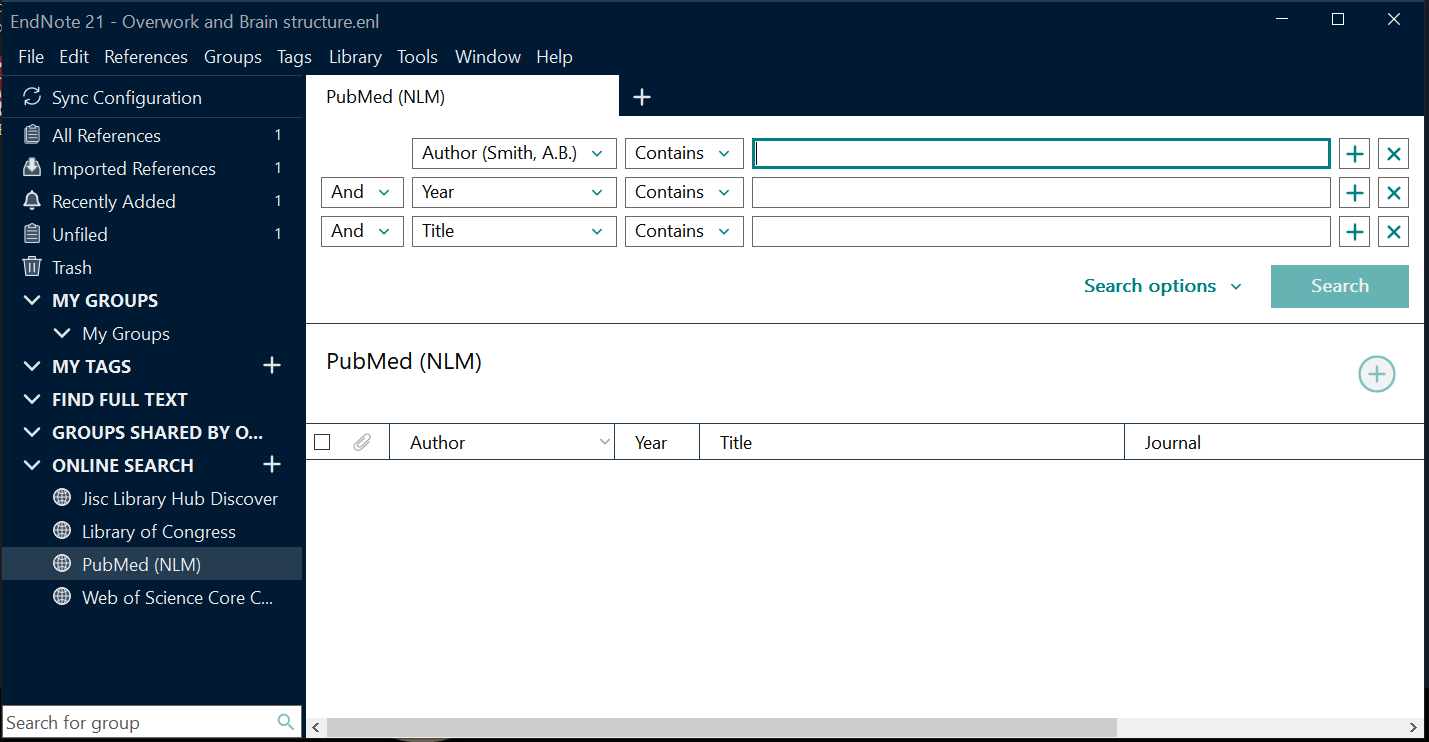Add a new tag with MY TAGS plus
1429x742 pixels.
point(272,366)
